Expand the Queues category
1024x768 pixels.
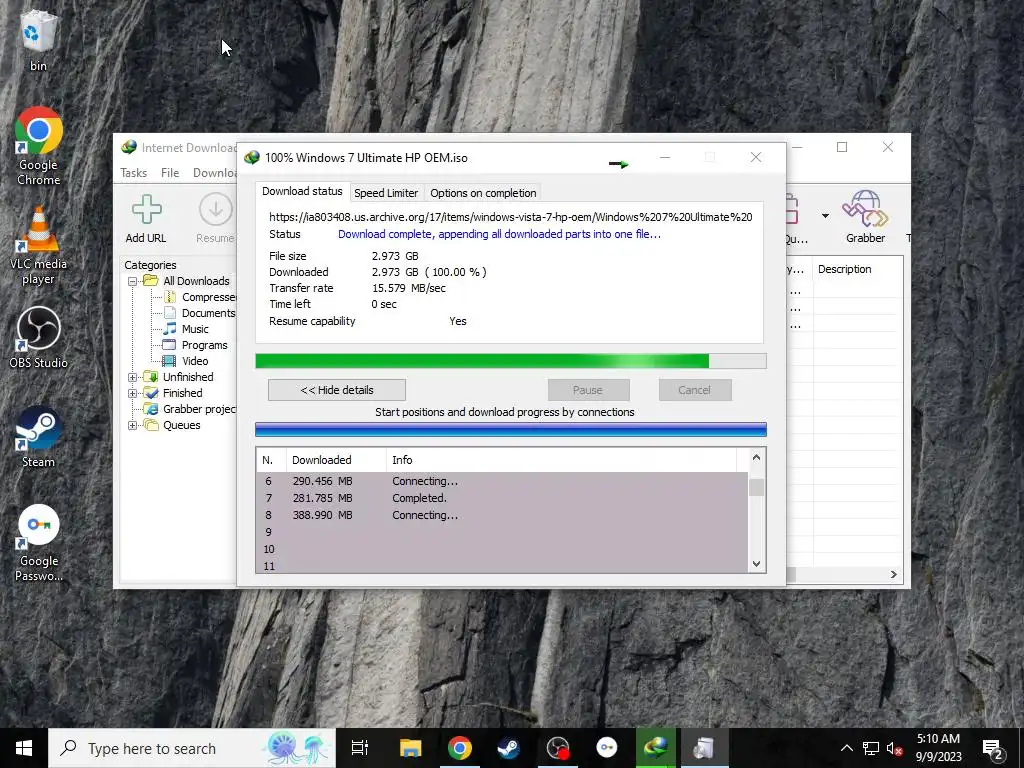133,425
